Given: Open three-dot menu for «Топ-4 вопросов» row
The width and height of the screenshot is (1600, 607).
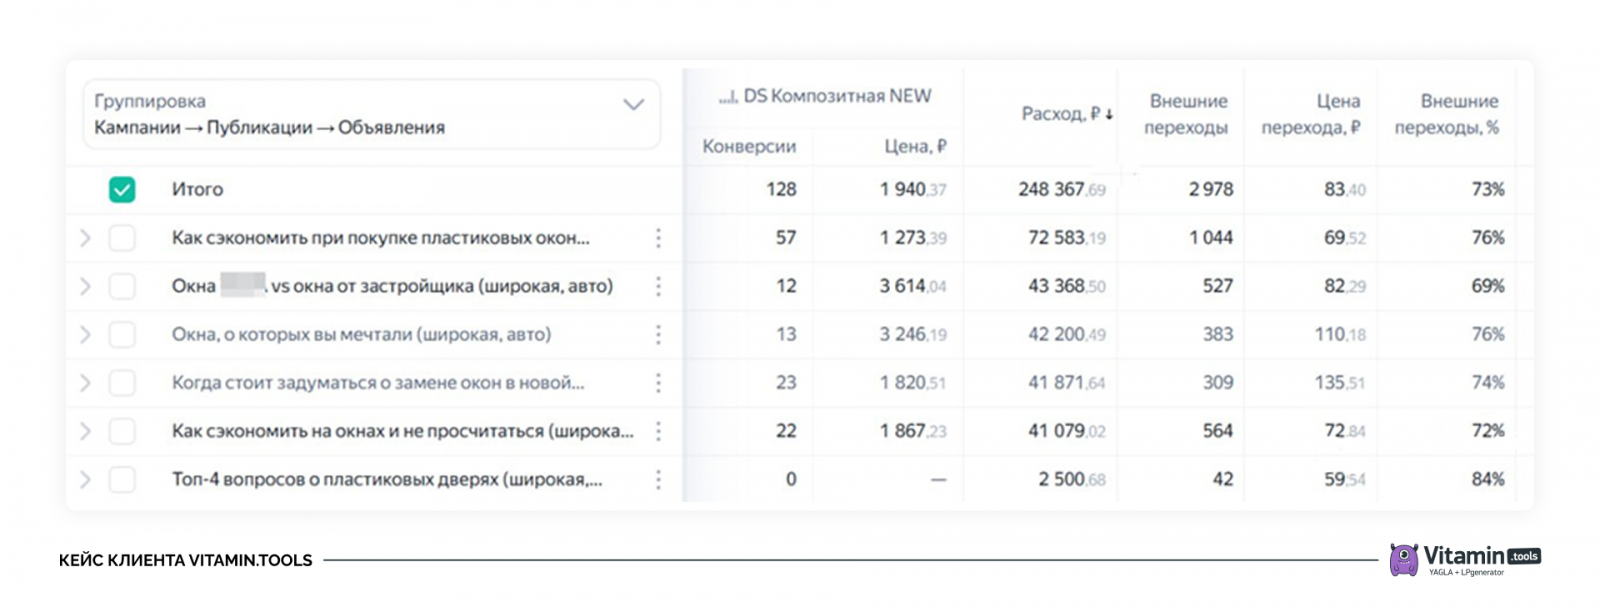Looking at the screenshot, I should (x=658, y=480).
